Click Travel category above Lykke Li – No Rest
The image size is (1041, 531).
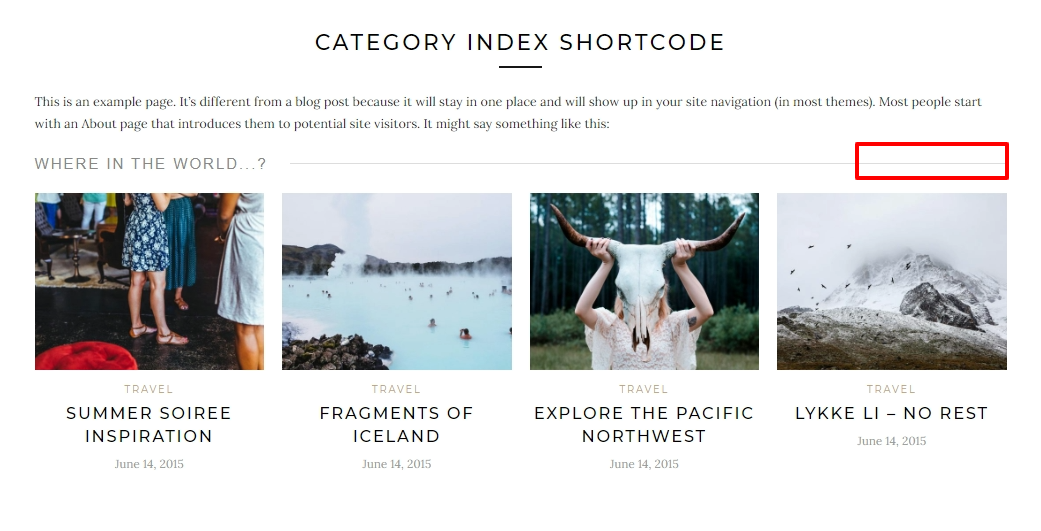(892, 389)
